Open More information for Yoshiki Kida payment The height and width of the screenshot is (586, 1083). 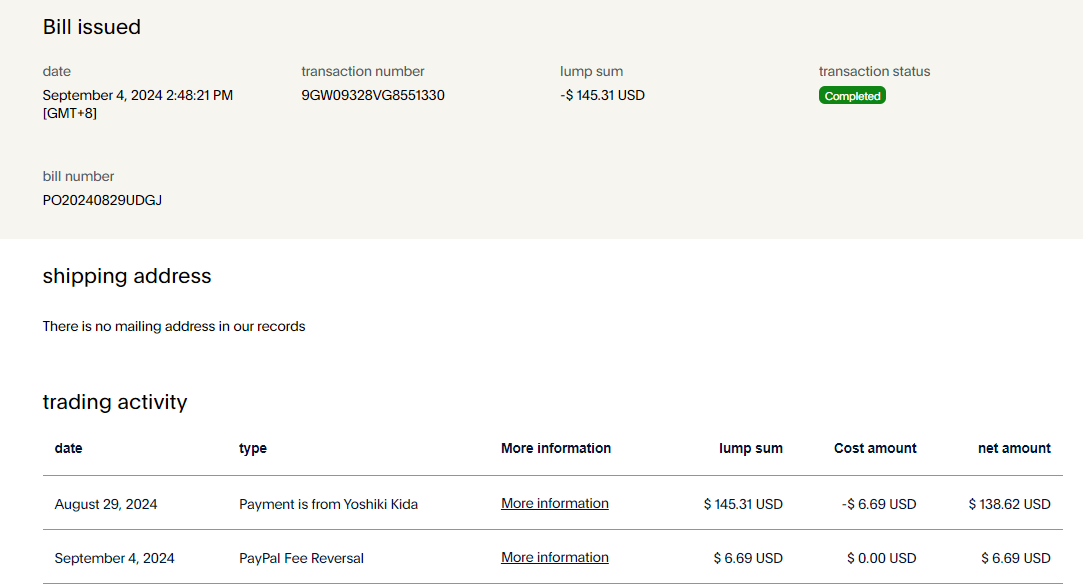[554, 504]
